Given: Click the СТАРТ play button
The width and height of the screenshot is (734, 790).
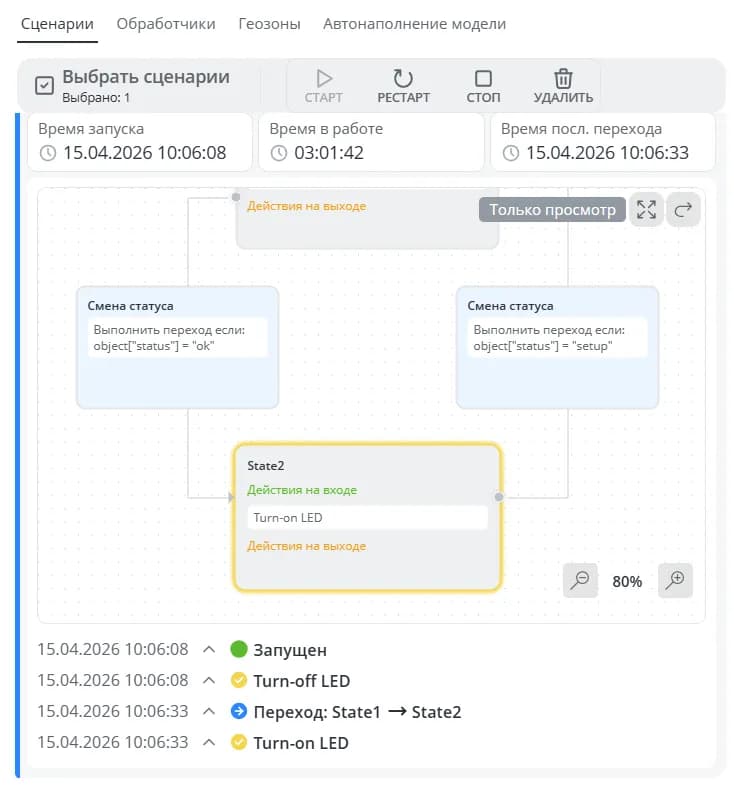Looking at the screenshot, I should tap(323, 86).
